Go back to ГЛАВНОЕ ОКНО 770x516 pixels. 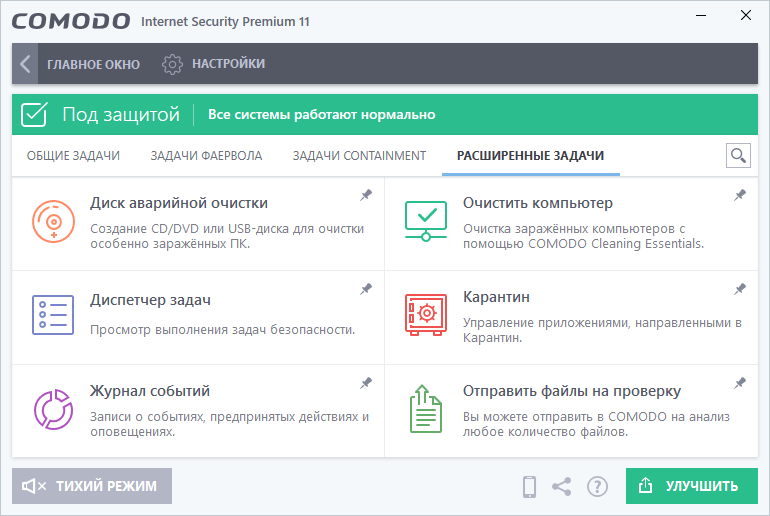(82, 64)
